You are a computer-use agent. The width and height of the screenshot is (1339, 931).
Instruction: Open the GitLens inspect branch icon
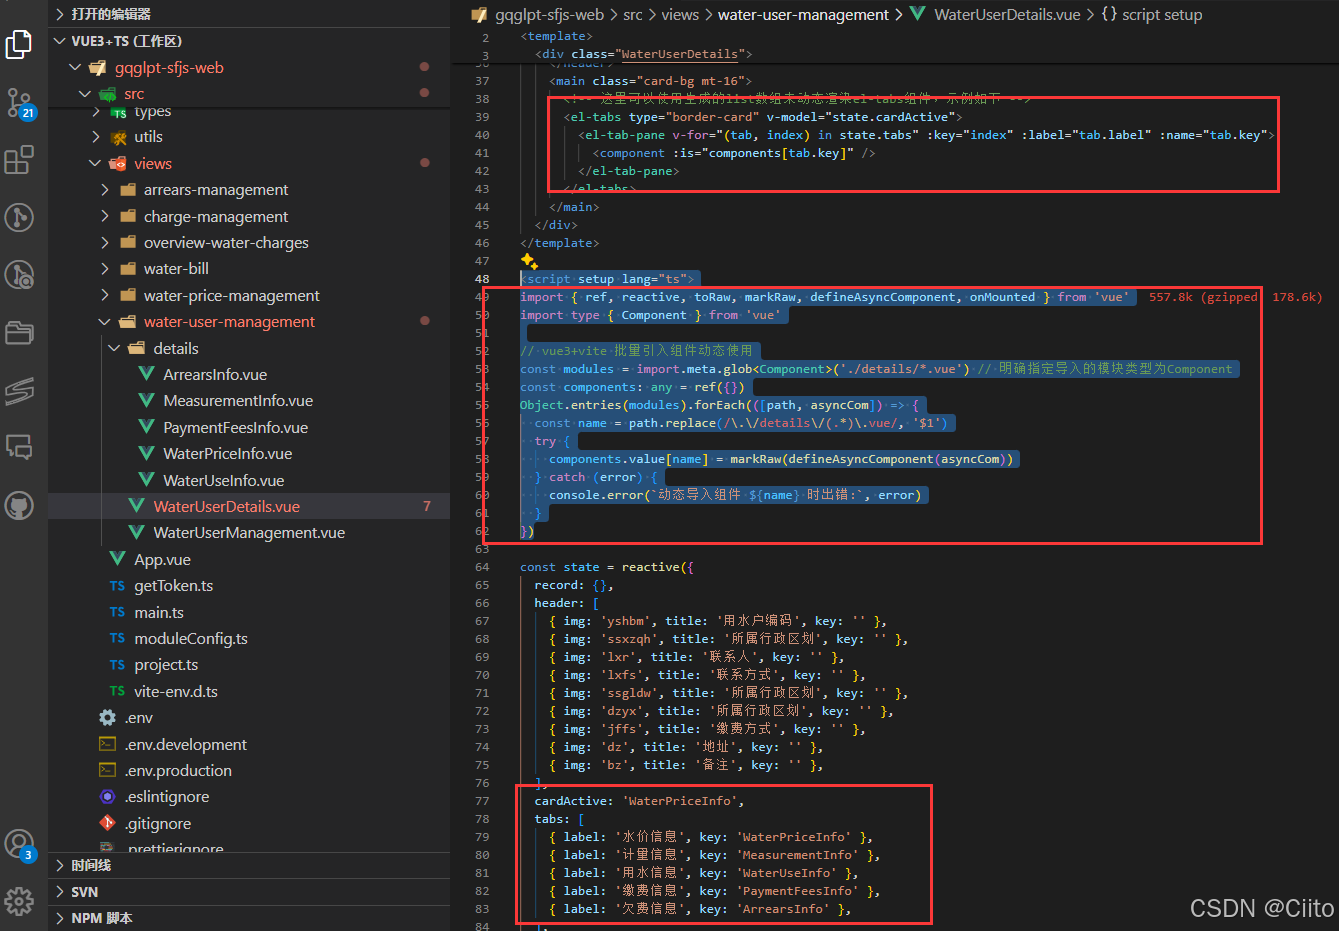(19, 274)
